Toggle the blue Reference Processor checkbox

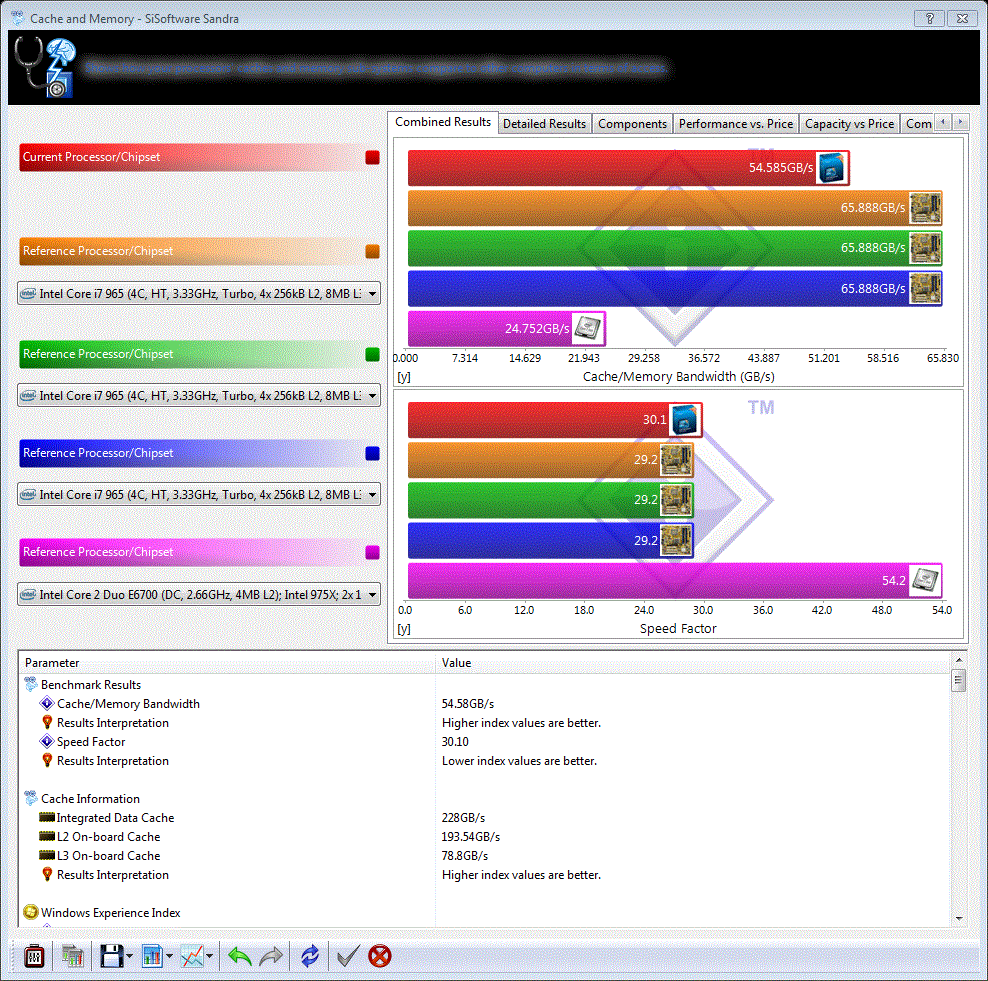[x=372, y=454]
